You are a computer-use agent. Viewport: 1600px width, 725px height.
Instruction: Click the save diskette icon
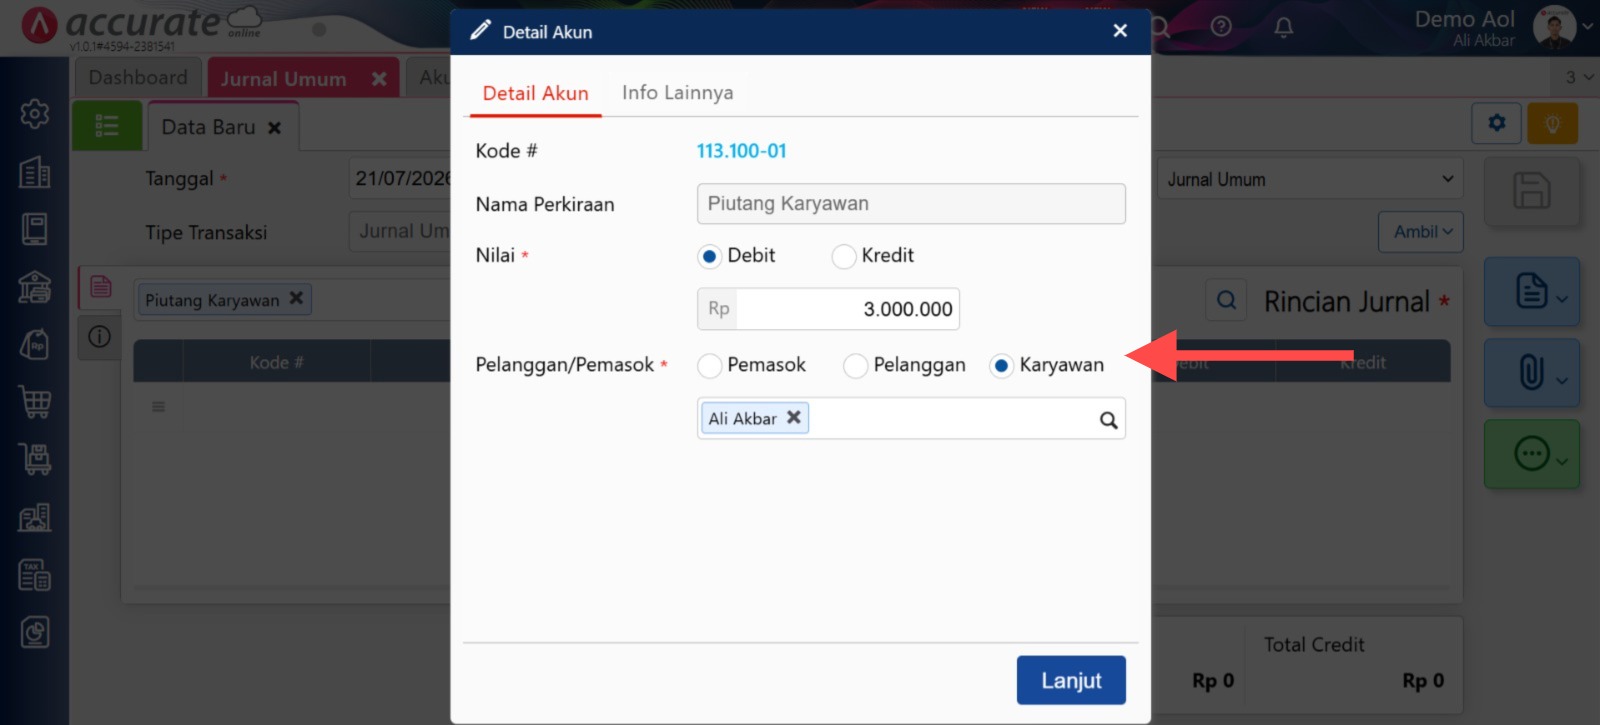pyautogui.click(x=1531, y=190)
